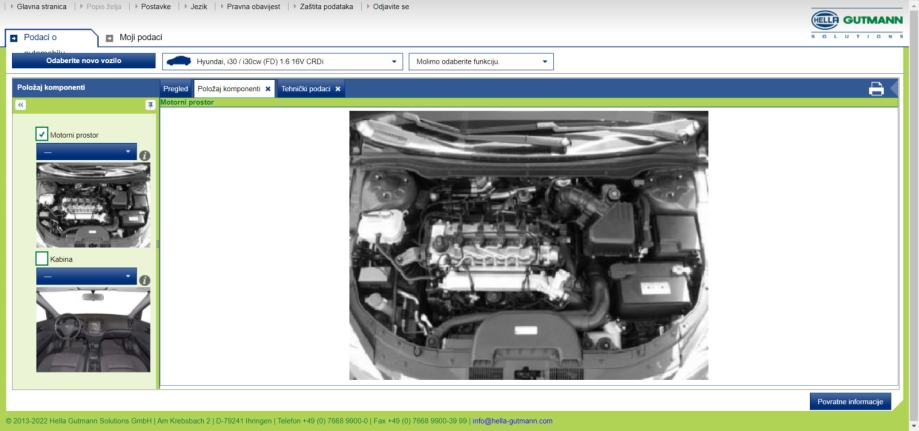919x431 pixels.
Task: Open the Molimo odaberite funkciju dropdown
Action: (x=480, y=62)
